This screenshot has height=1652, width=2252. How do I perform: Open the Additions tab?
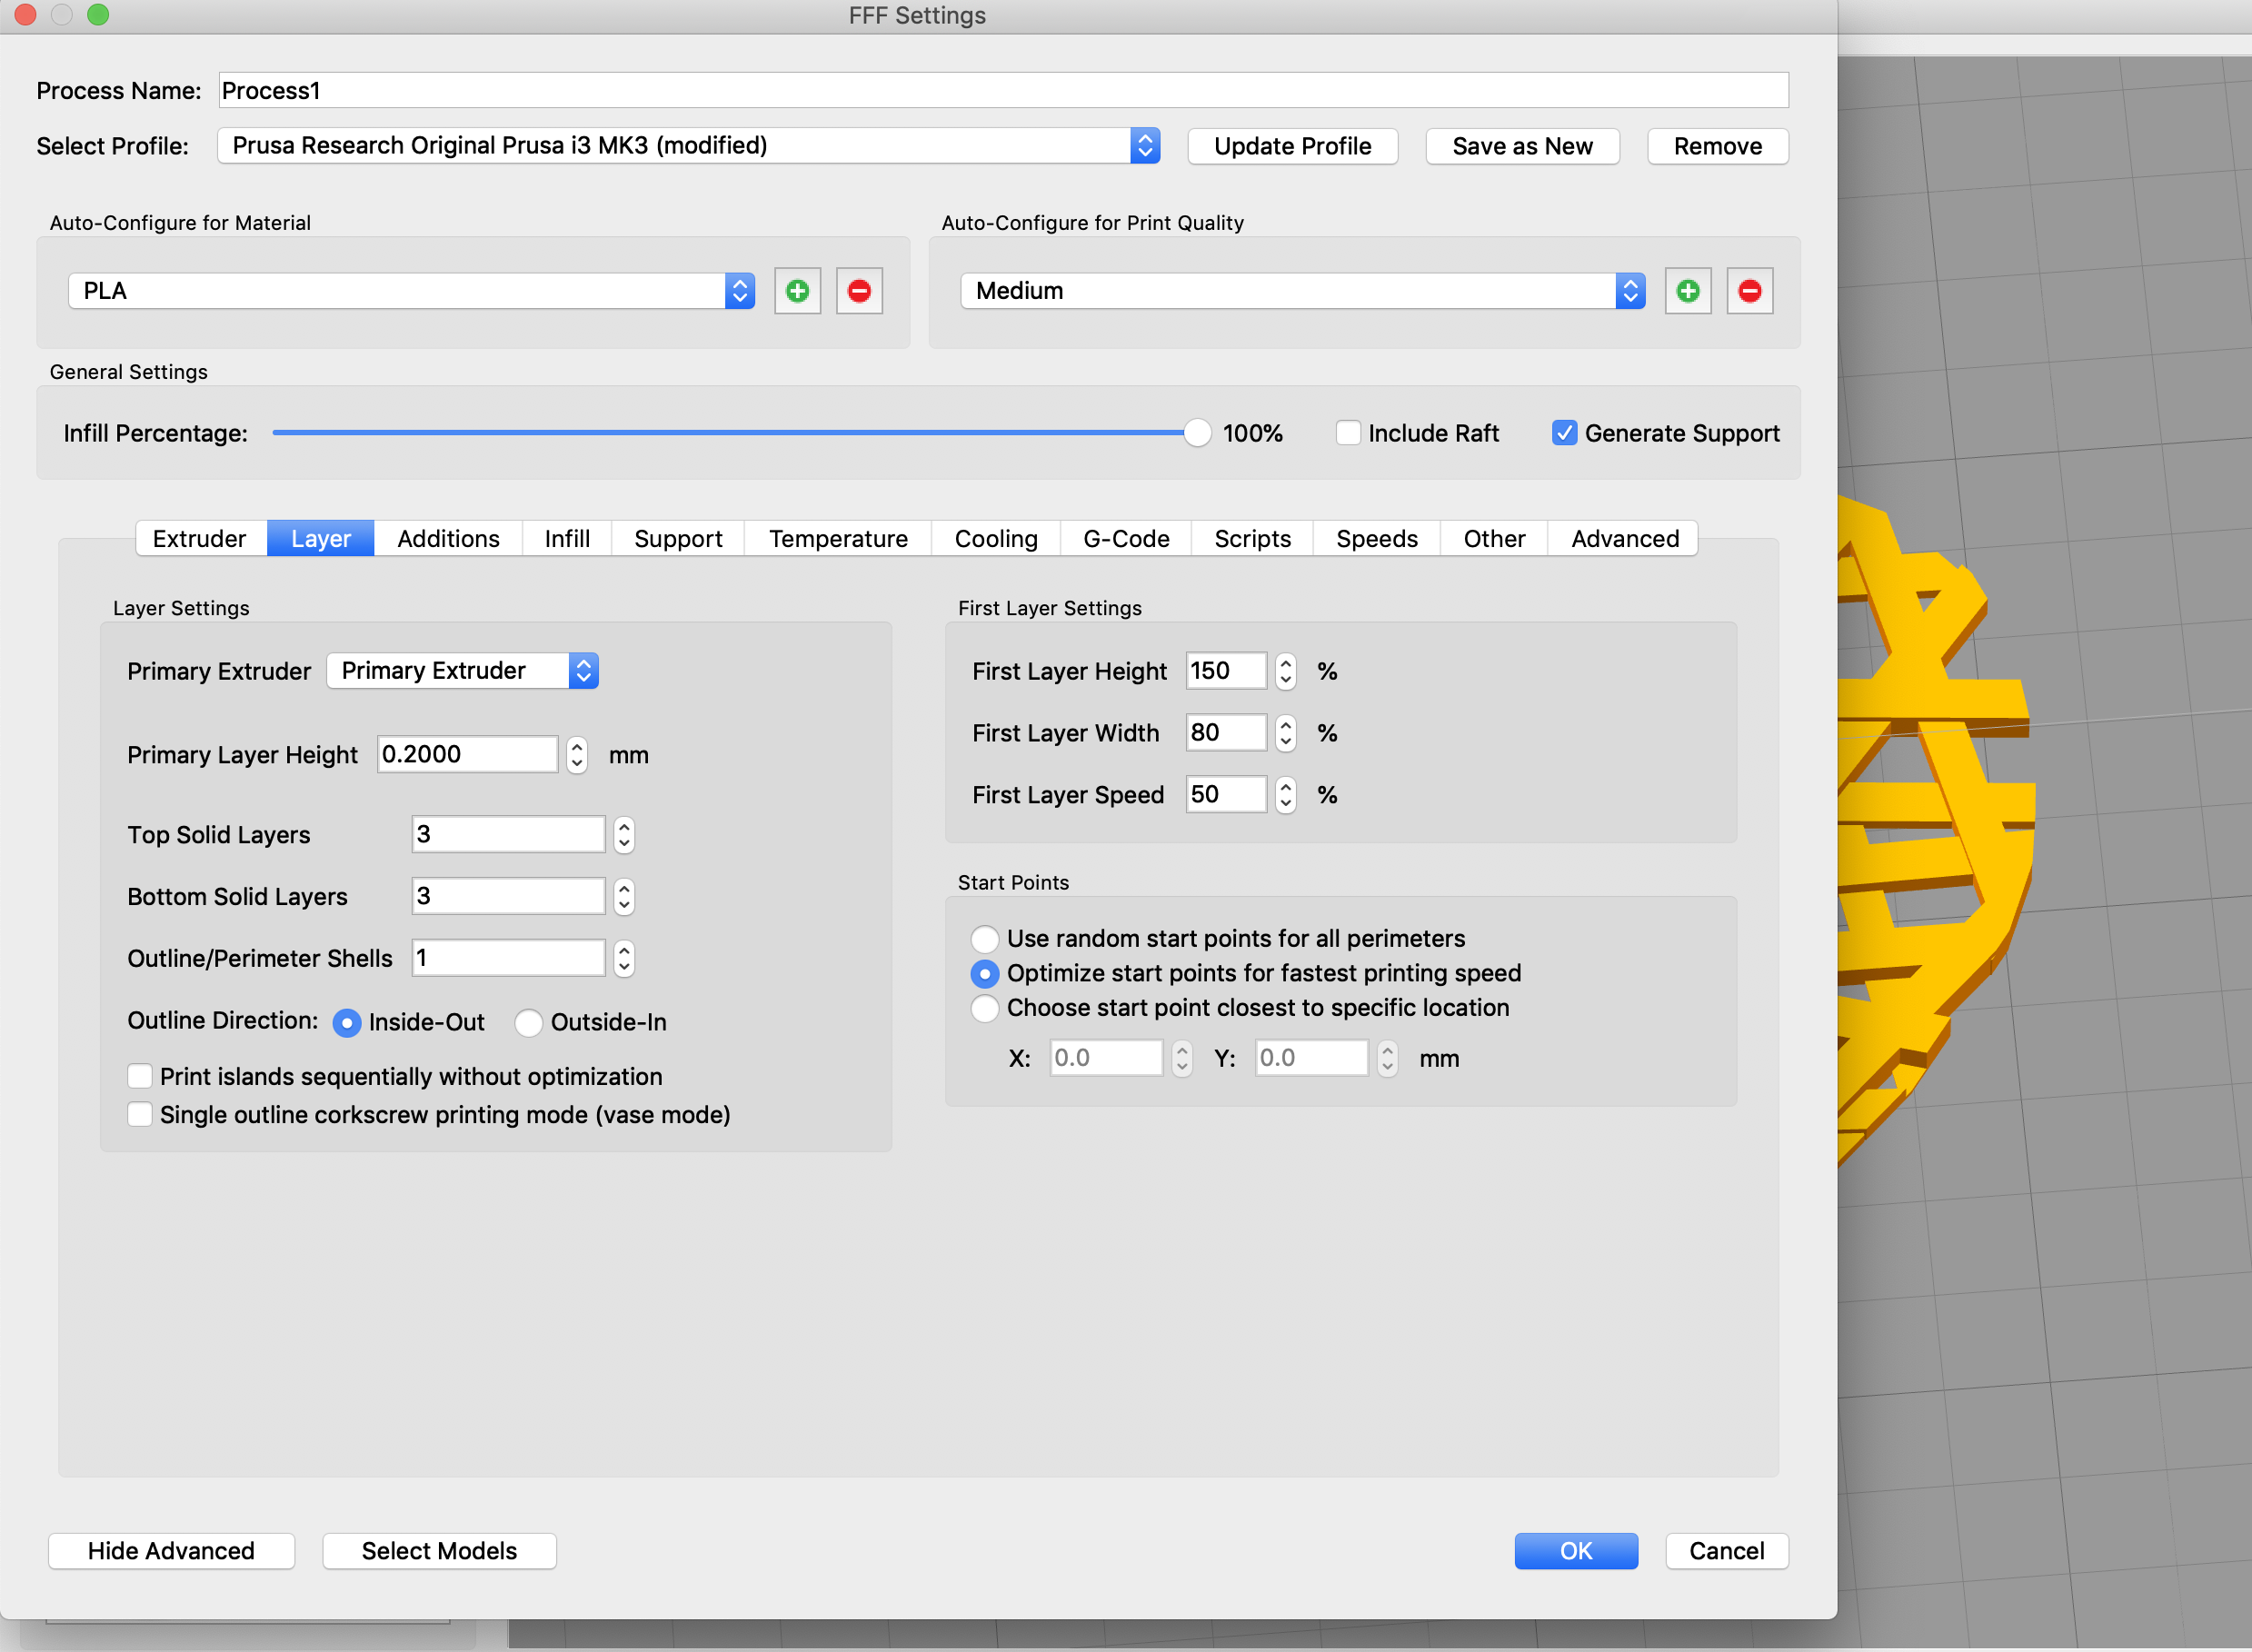click(448, 539)
